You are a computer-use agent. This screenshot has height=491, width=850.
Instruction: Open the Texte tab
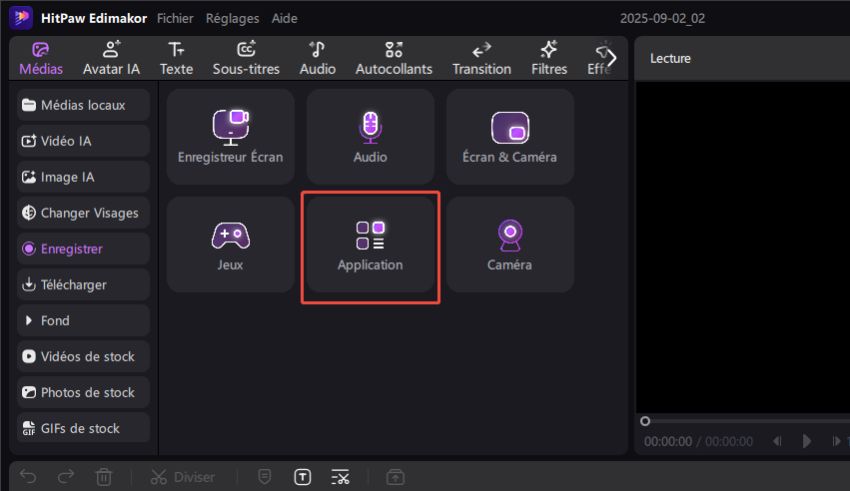pyautogui.click(x=176, y=59)
